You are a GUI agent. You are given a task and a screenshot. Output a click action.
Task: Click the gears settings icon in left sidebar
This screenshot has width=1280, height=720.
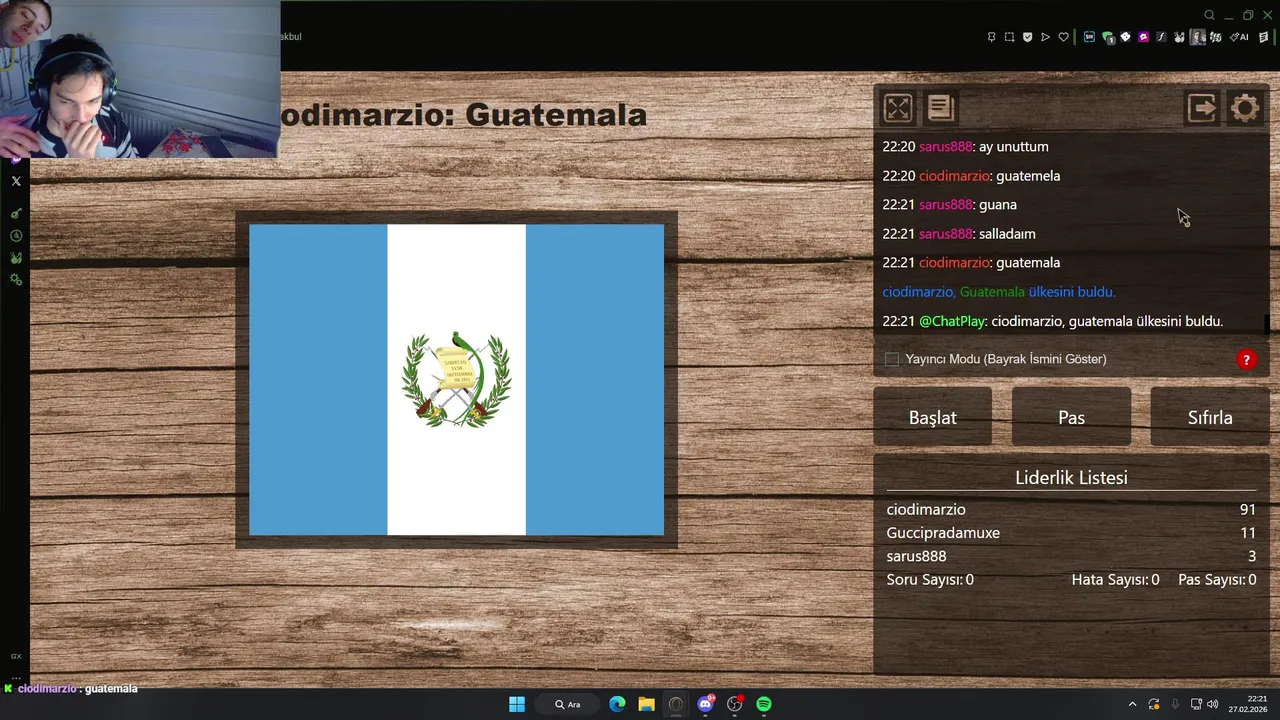coord(16,280)
